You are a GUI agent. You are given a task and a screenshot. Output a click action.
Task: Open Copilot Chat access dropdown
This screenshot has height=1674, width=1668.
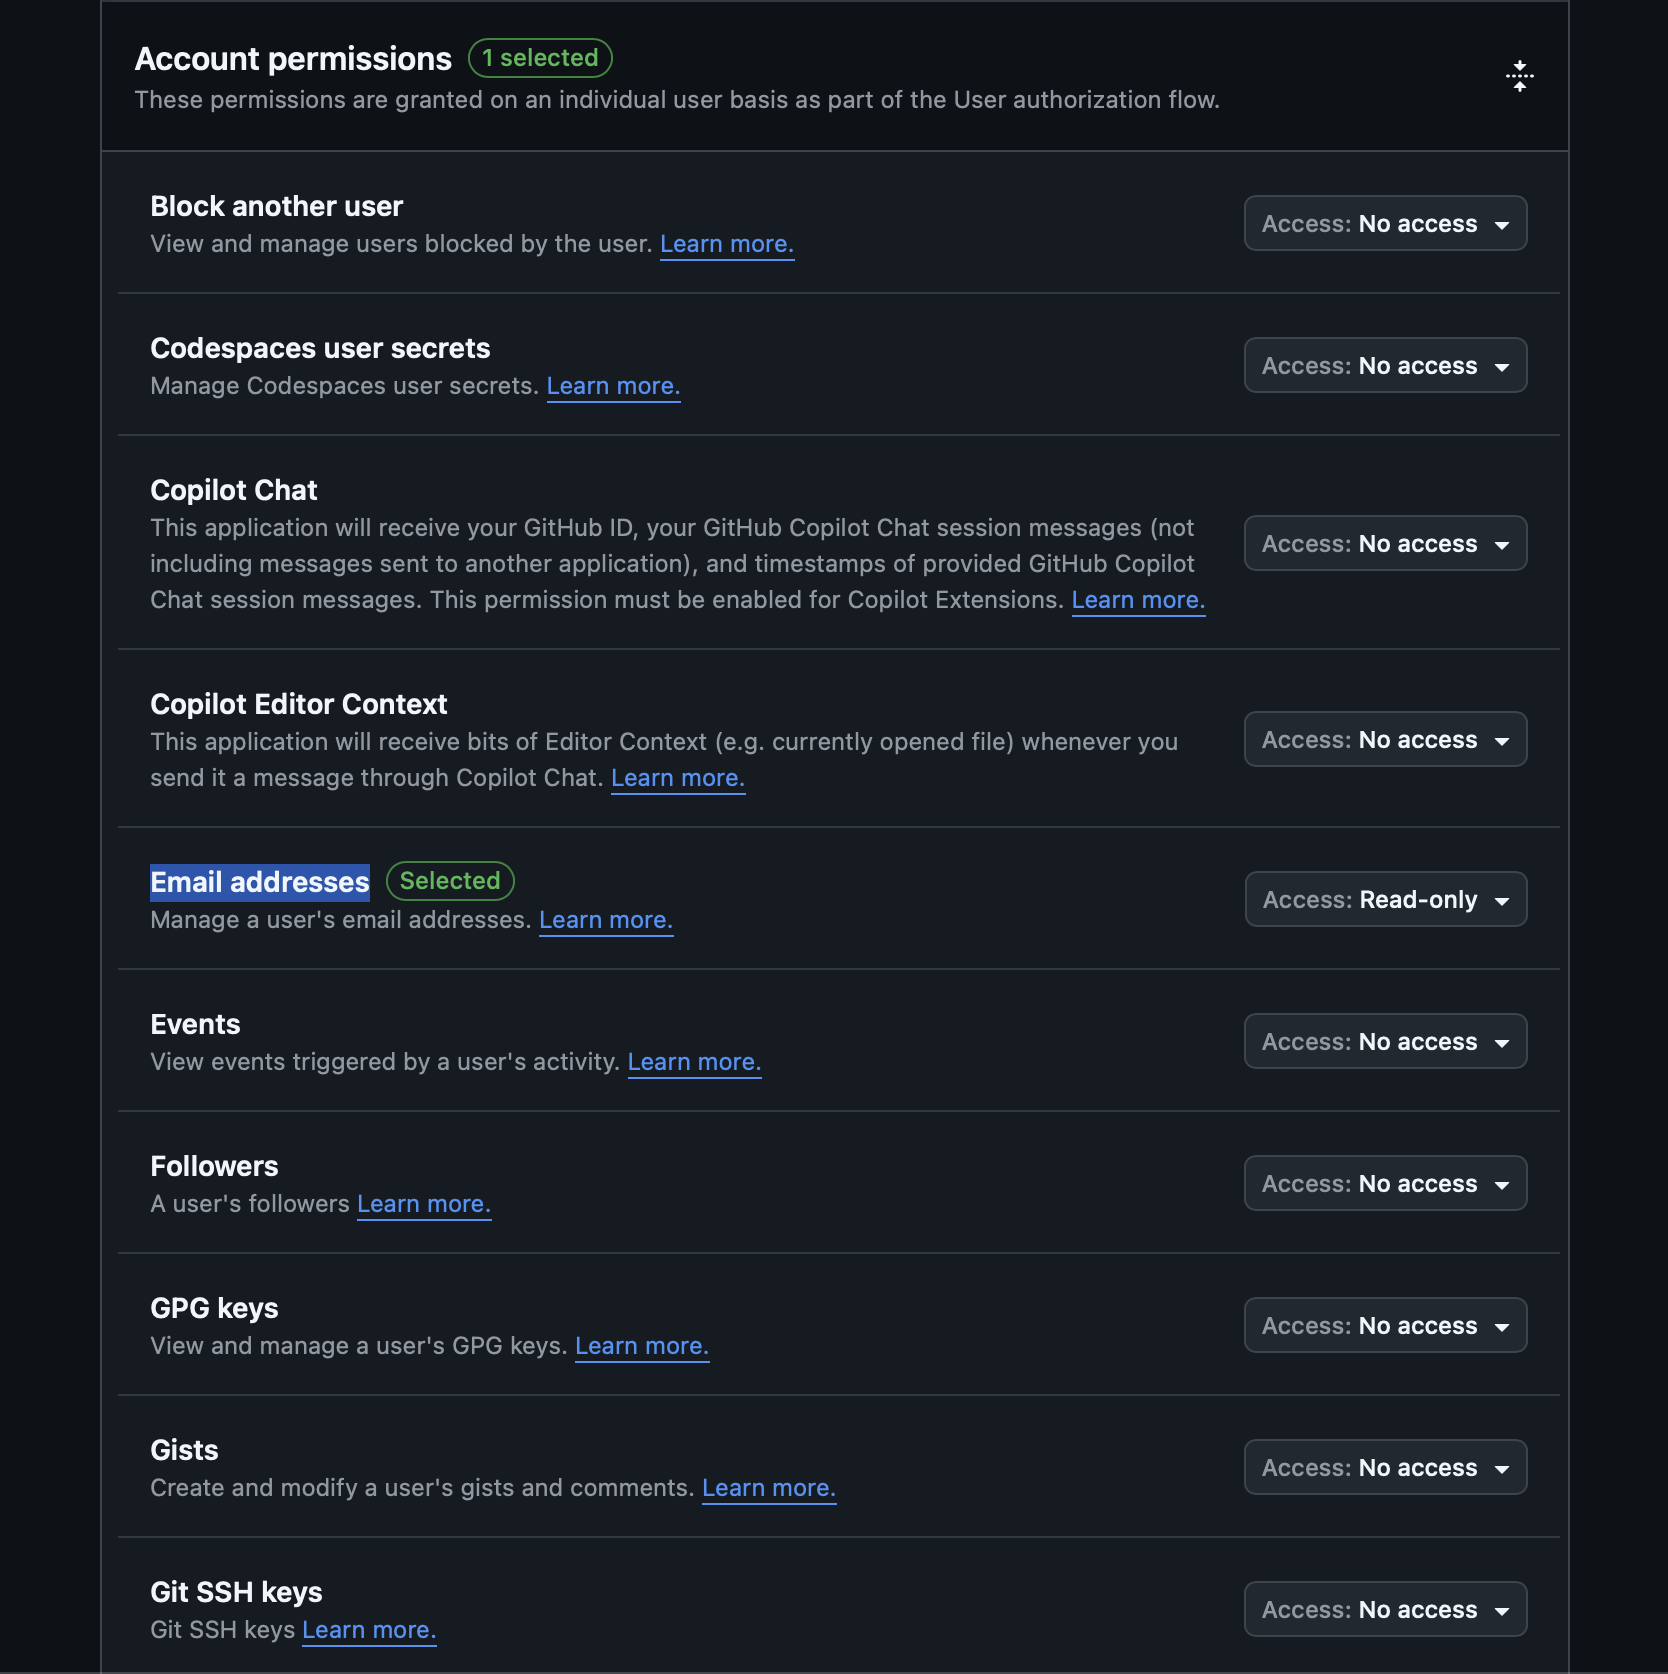[x=1385, y=543]
